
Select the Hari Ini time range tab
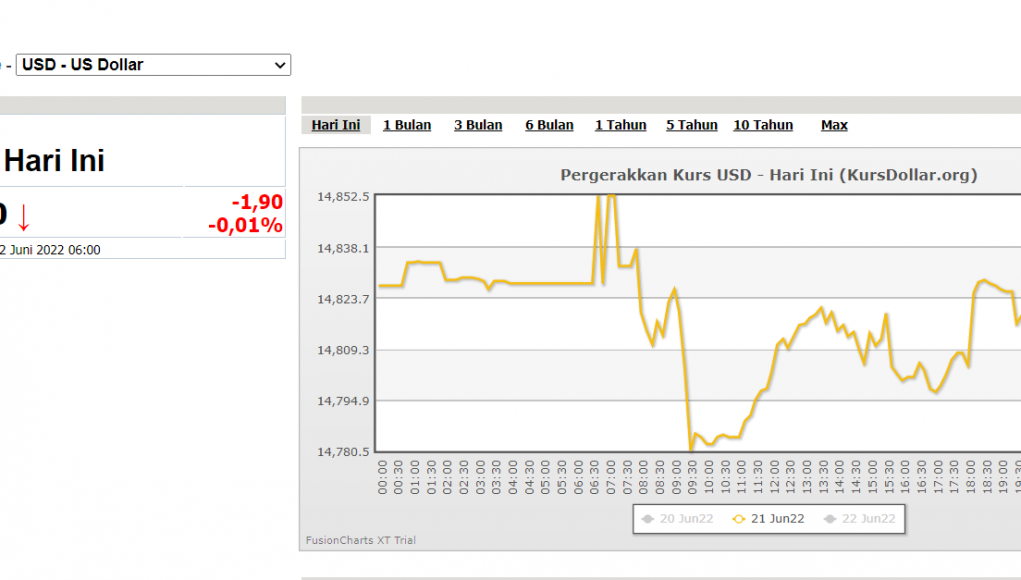[336, 125]
